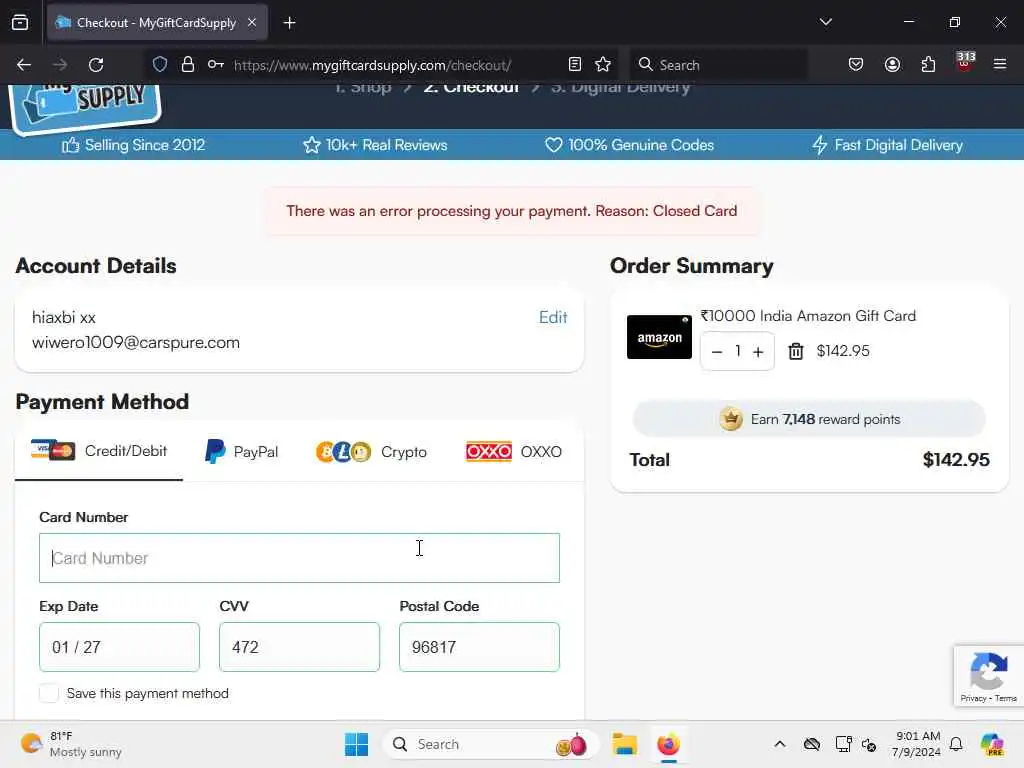The height and width of the screenshot is (768, 1024).
Task: Open the Extensions puzzle icon
Action: pyautogui.click(x=928, y=65)
